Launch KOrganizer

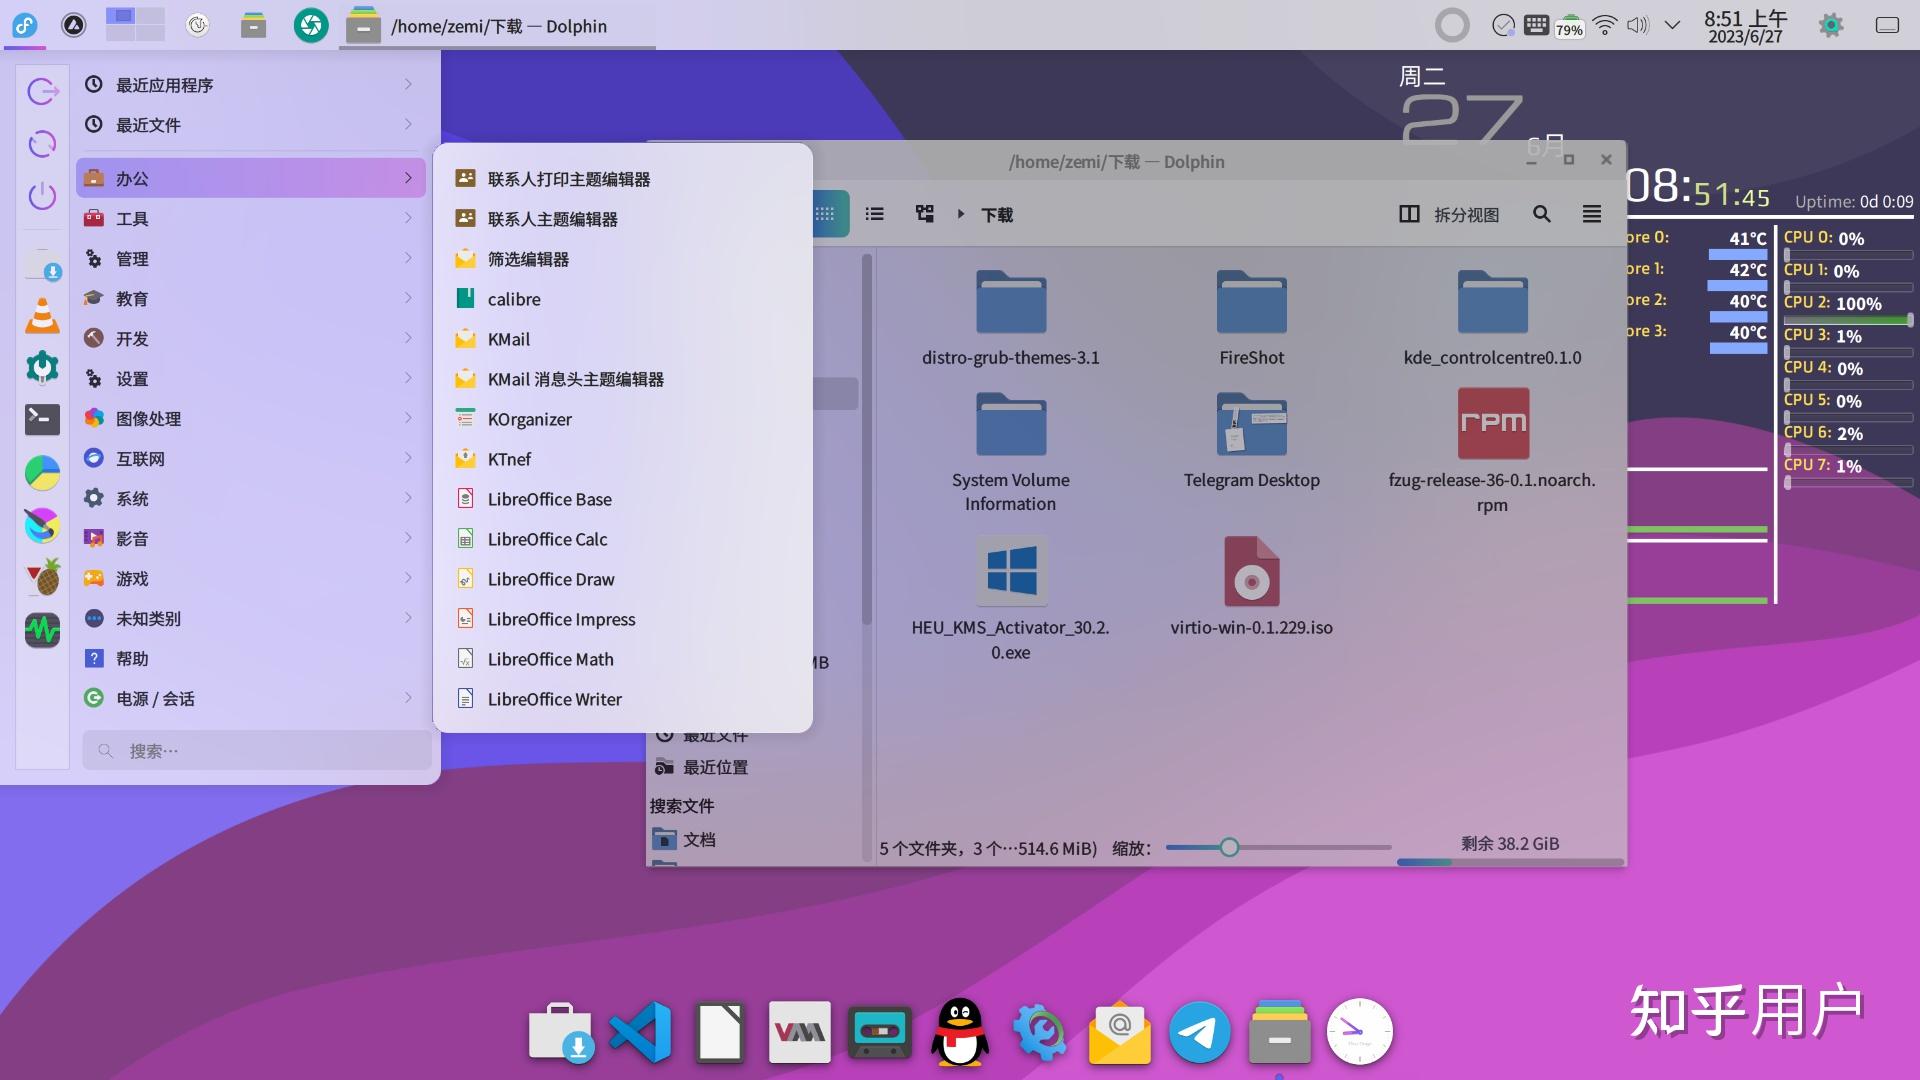pos(622,419)
